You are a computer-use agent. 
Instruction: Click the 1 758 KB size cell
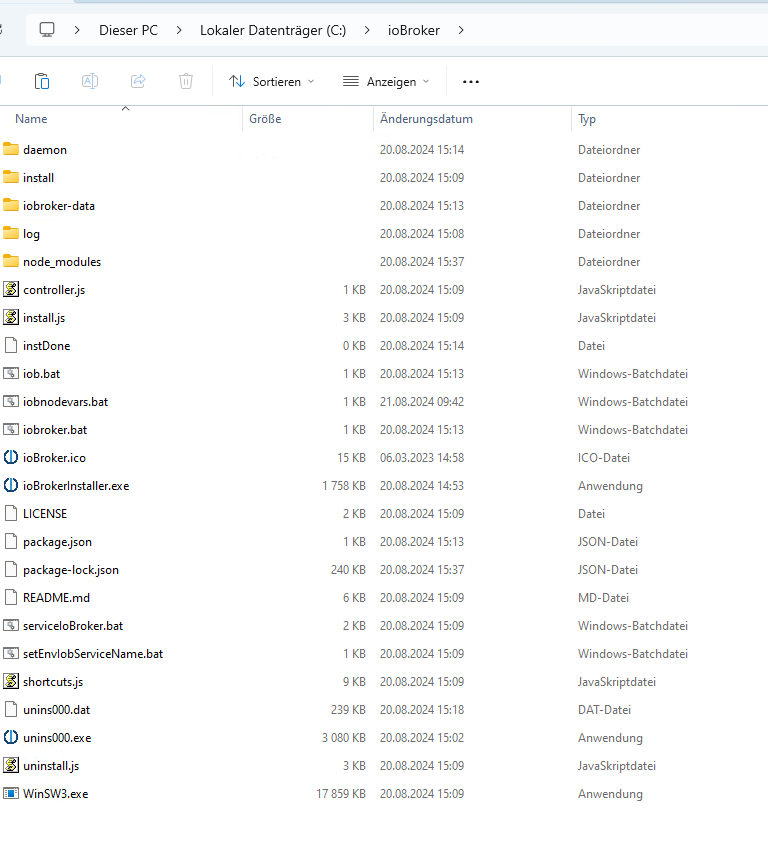tap(344, 485)
